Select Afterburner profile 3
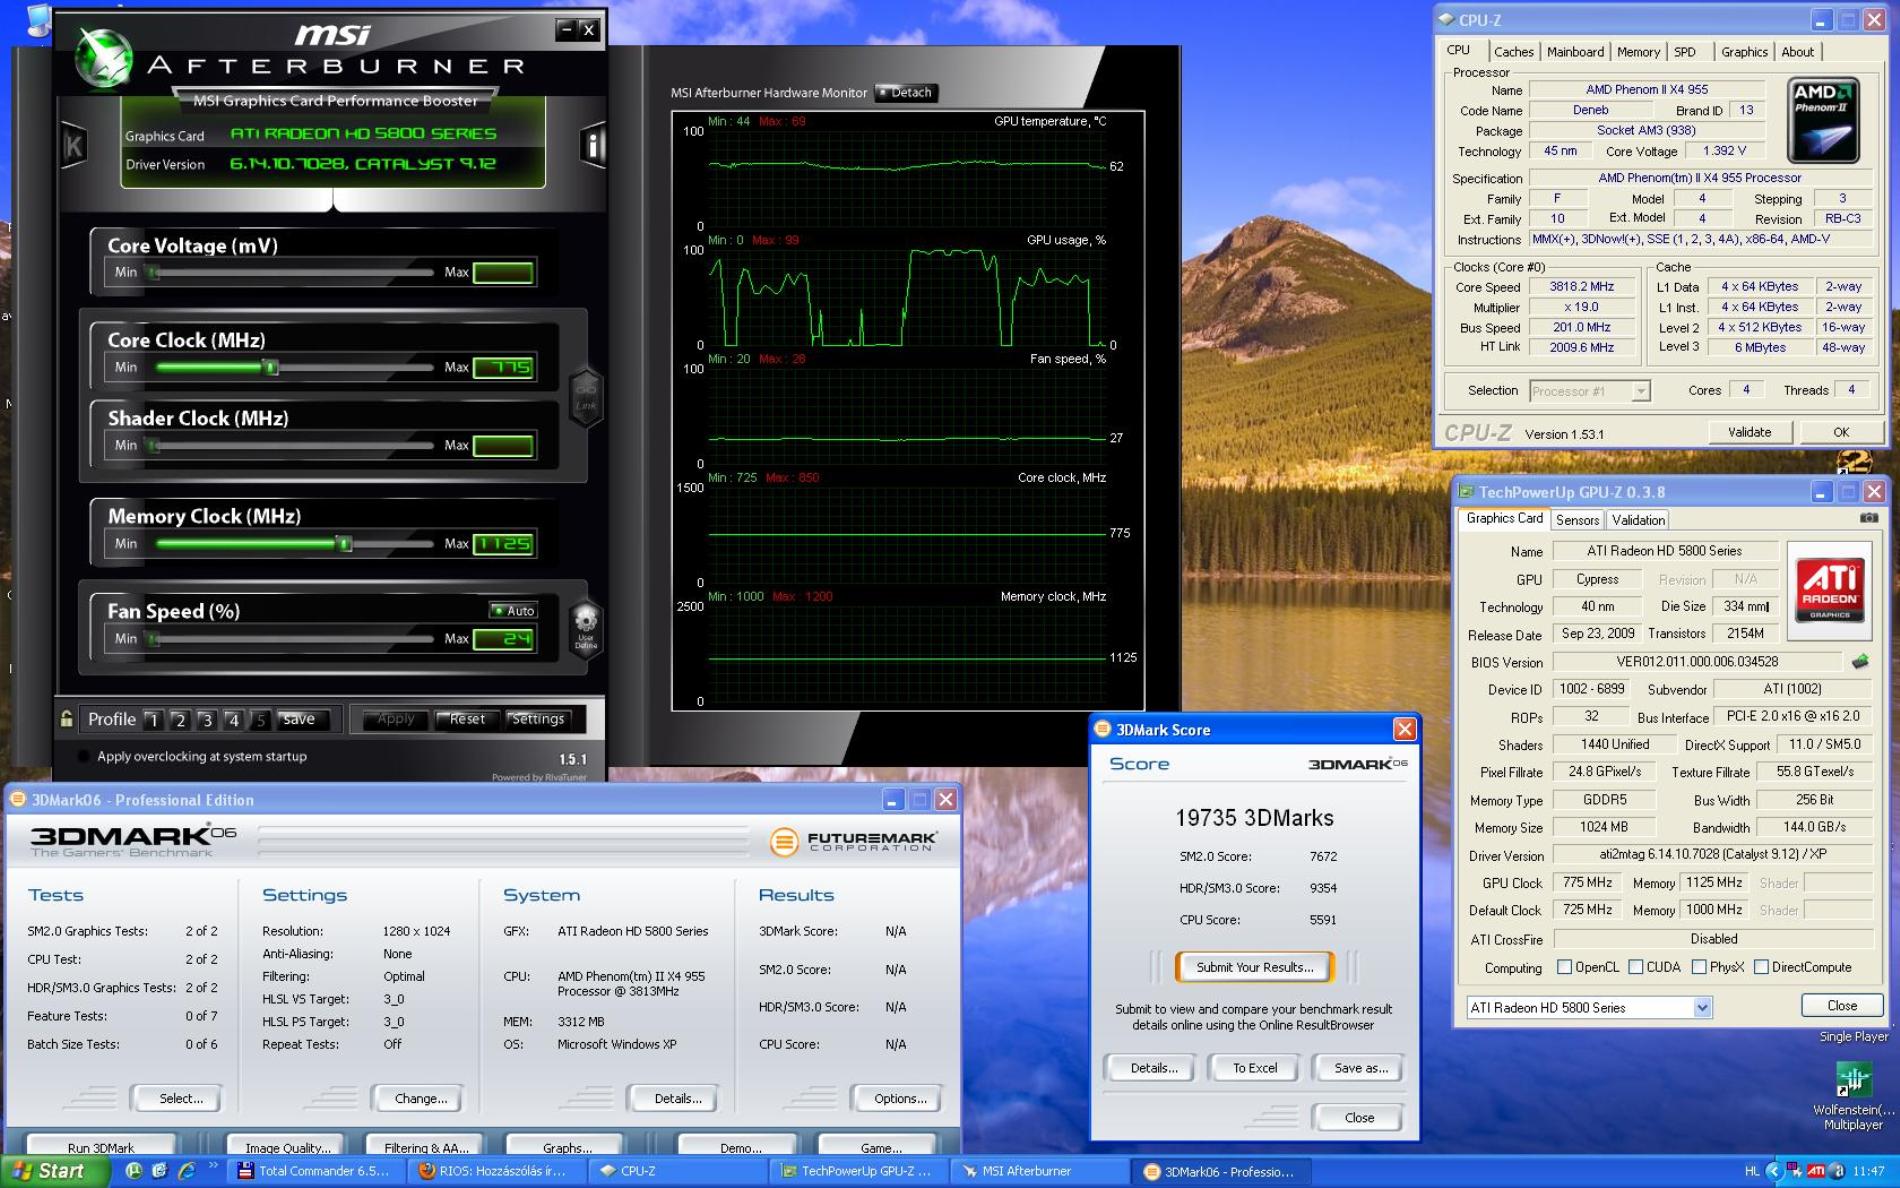 [206, 719]
